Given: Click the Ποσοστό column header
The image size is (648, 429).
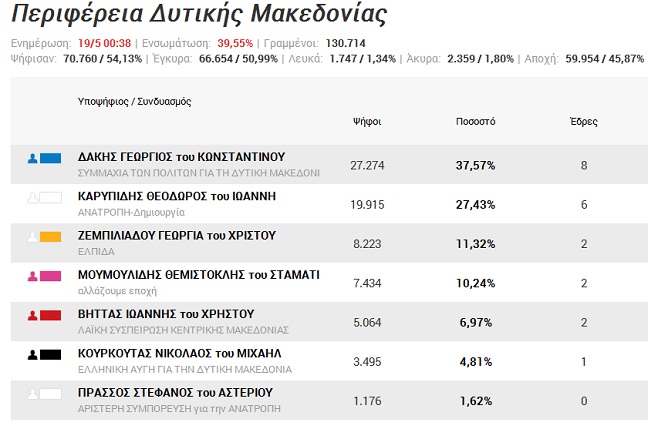Looking at the screenshot, I should 474,121.
